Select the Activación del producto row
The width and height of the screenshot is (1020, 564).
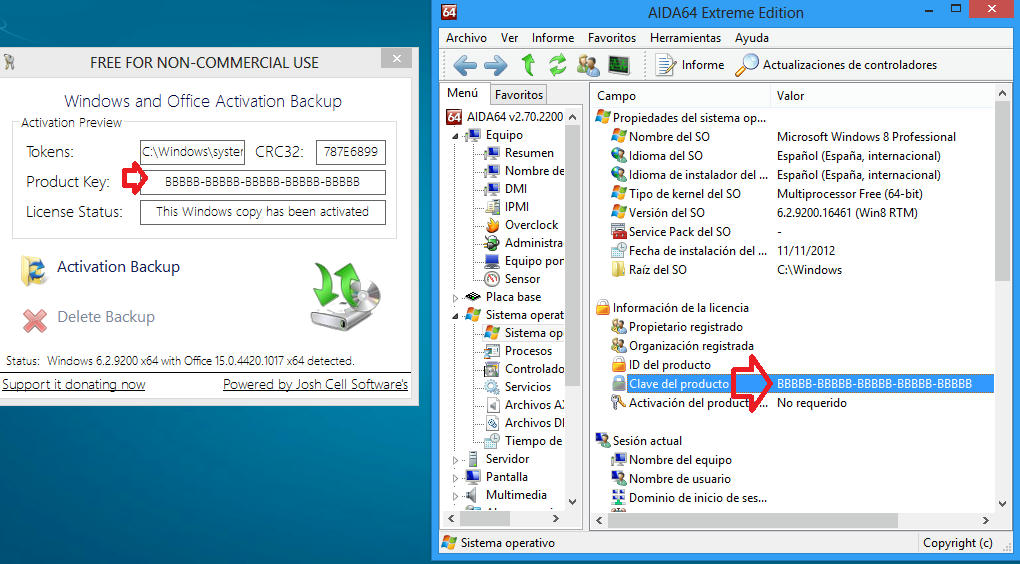792,403
